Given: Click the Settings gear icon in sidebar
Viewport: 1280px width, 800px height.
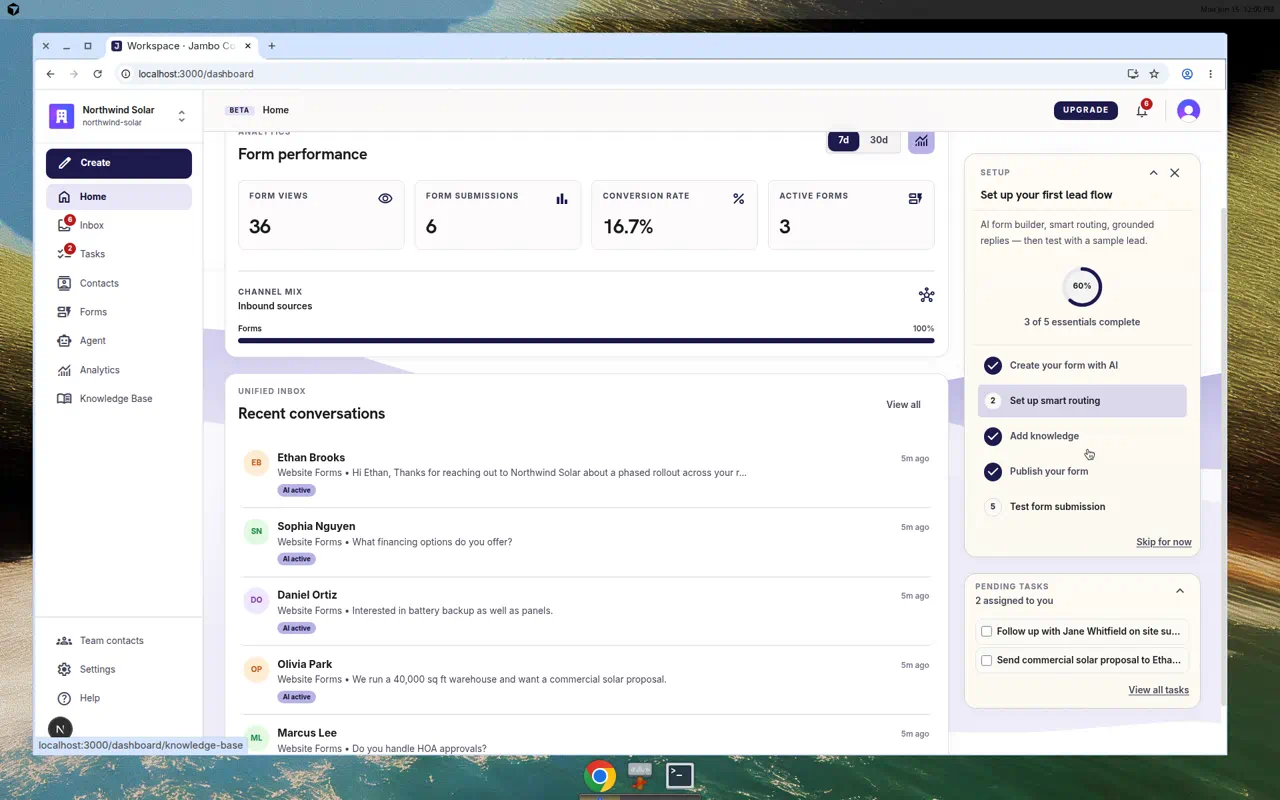Looking at the screenshot, I should pyautogui.click(x=64, y=670).
